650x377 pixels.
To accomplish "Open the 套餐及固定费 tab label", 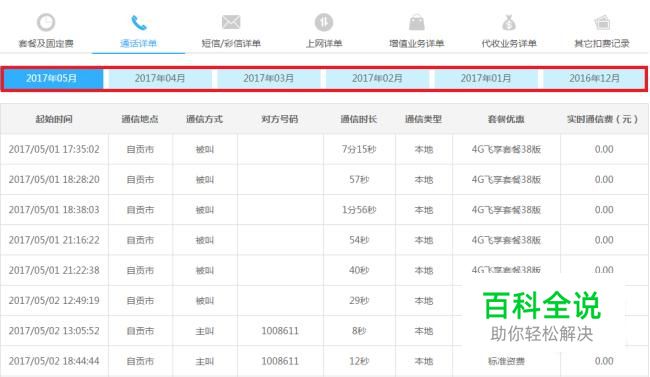I will coord(46,43).
